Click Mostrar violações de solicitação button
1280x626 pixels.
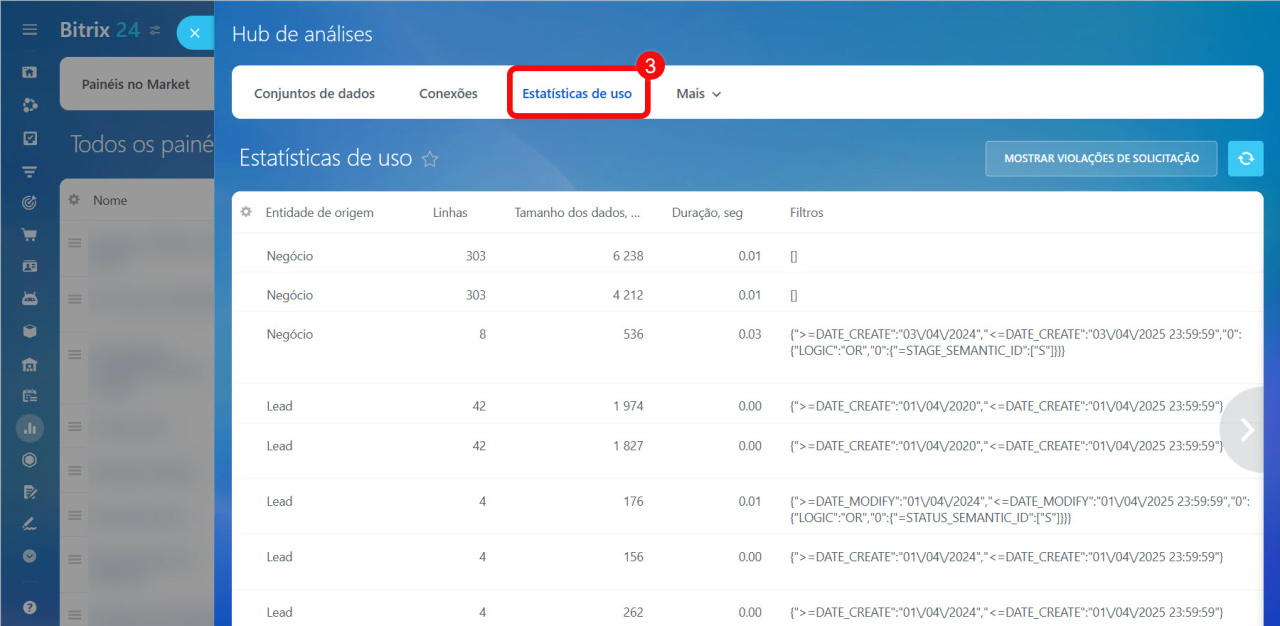(x=1100, y=159)
